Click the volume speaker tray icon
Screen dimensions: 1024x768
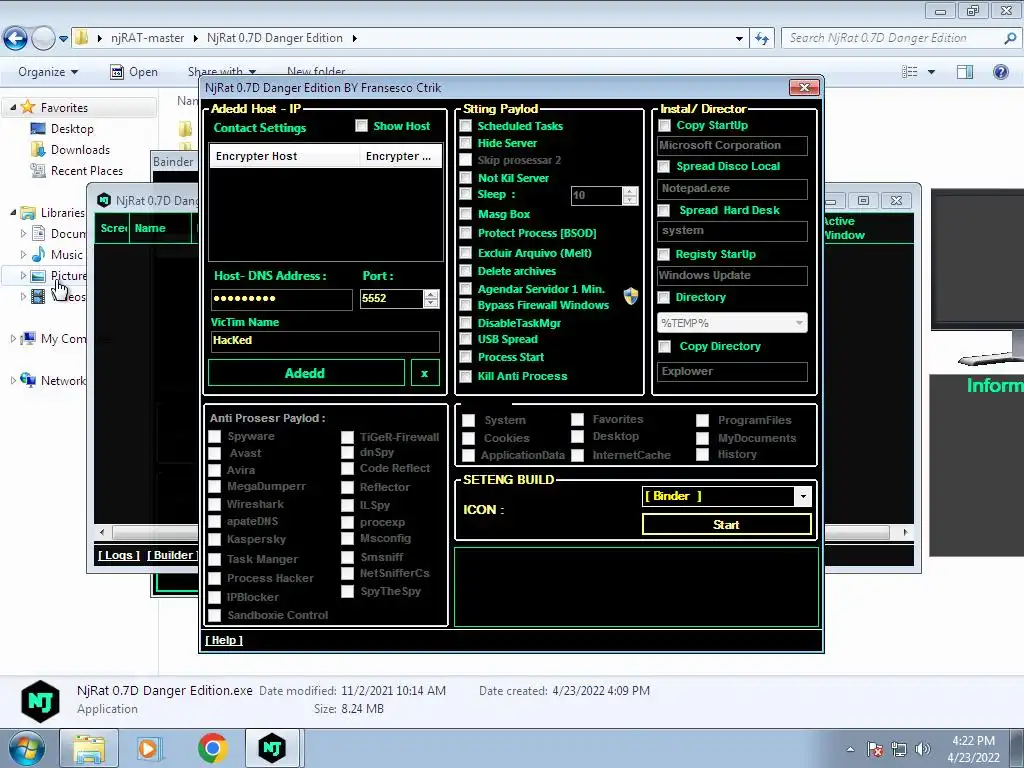point(923,749)
